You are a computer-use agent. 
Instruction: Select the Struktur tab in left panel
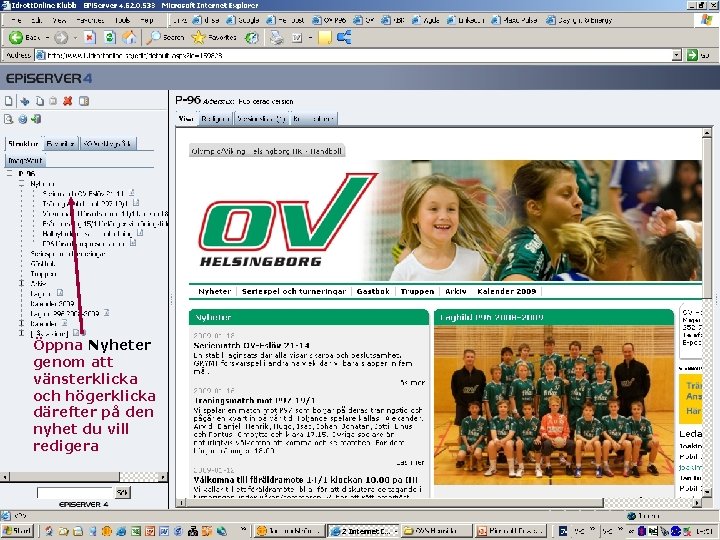(x=23, y=144)
